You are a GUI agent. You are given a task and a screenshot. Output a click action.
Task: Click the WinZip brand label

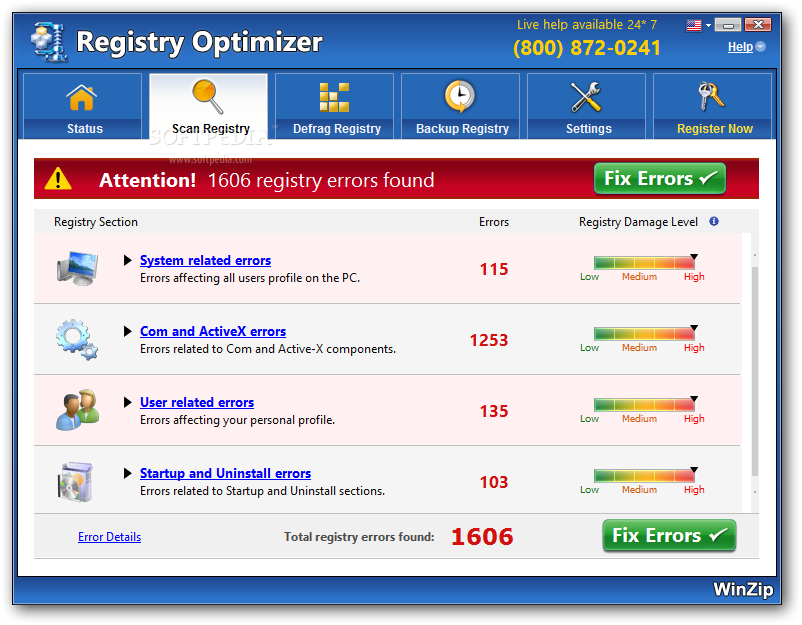tap(743, 589)
